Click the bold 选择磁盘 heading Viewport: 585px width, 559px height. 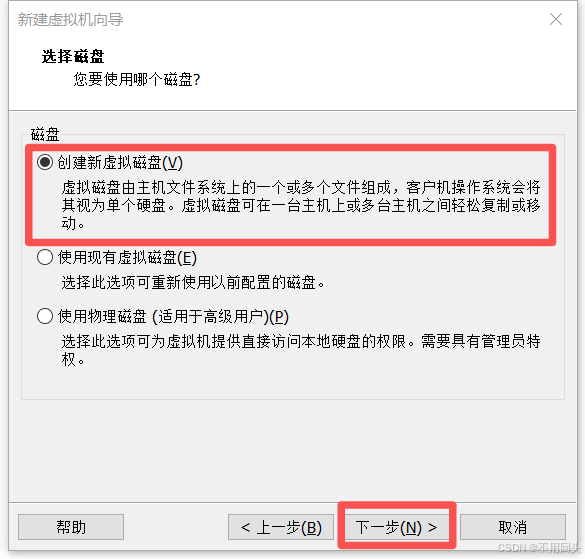point(73,56)
